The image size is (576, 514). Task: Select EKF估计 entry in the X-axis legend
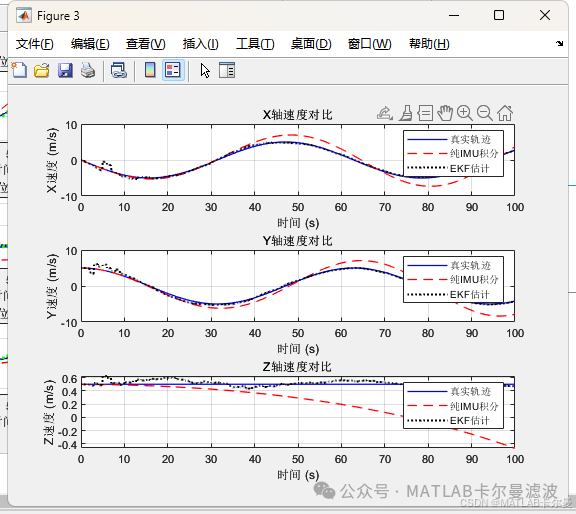click(x=449, y=168)
